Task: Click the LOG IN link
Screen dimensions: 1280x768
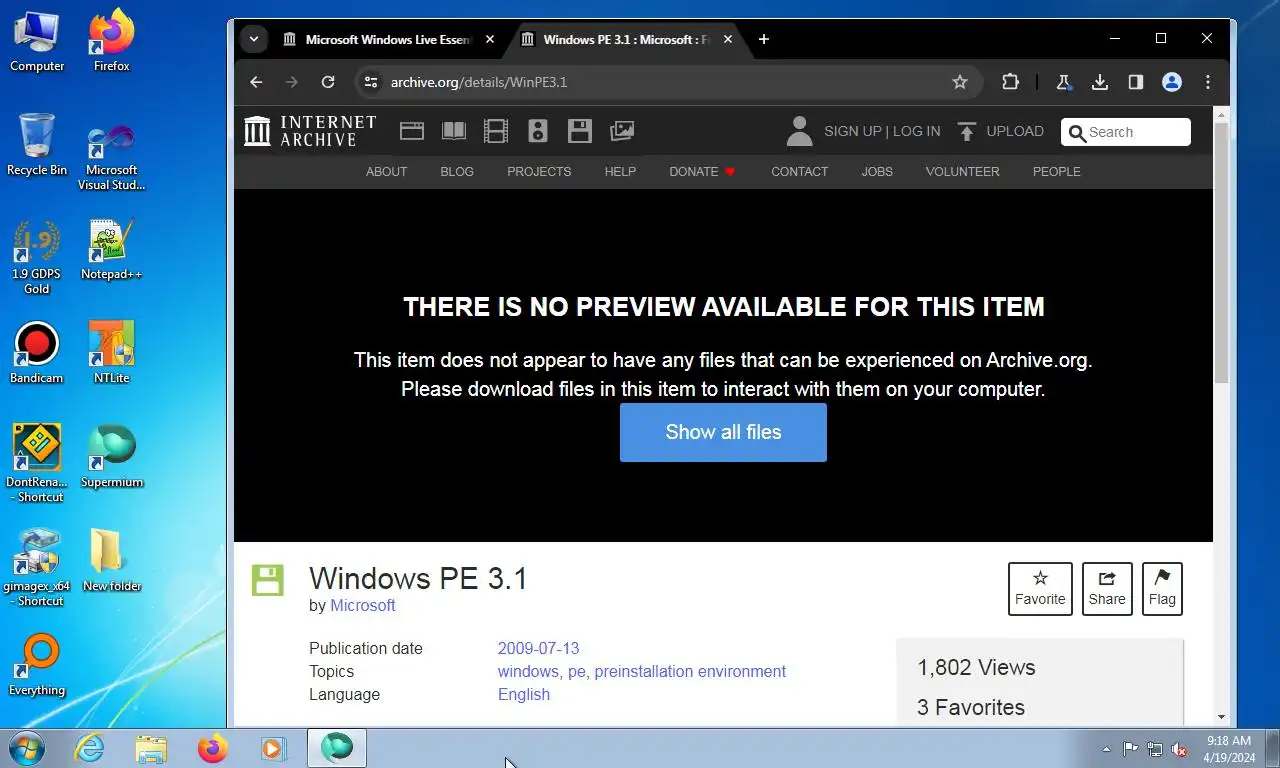Action: [916, 131]
